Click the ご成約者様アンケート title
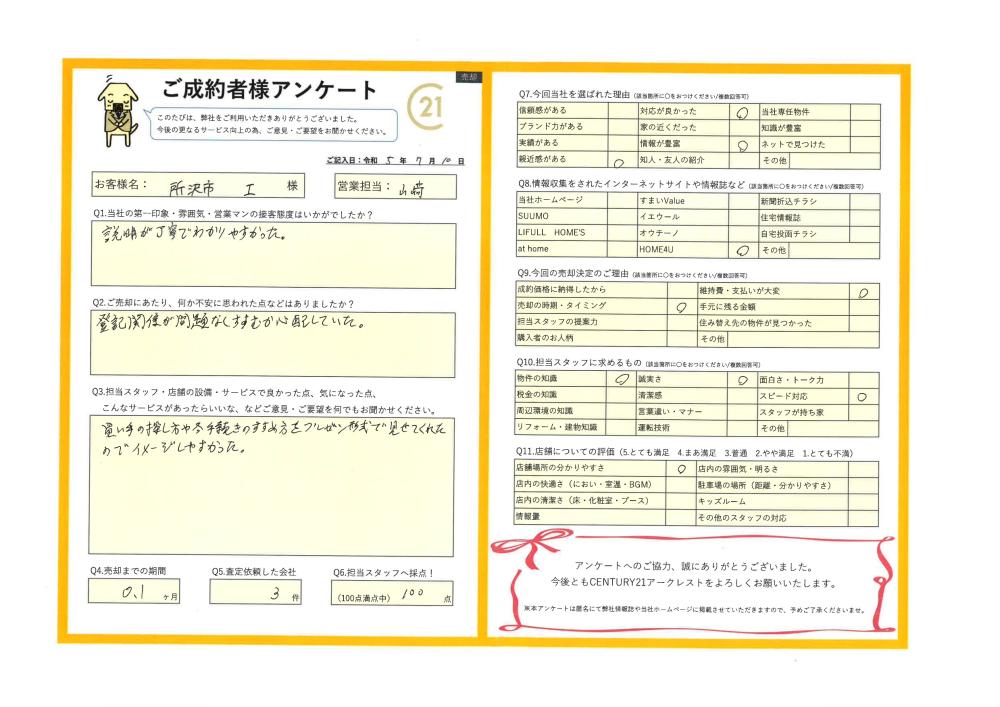Screen dimensions: 1000x707 point(269,89)
